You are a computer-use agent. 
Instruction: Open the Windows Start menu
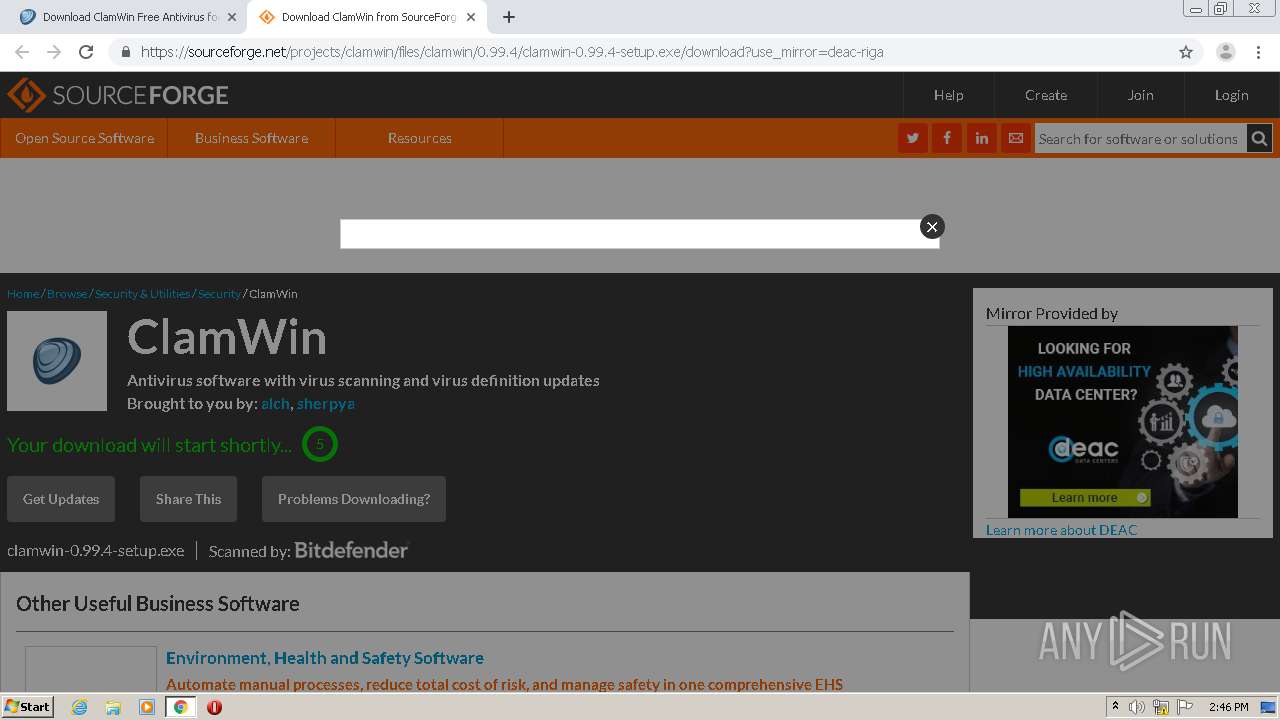coord(27,707)
